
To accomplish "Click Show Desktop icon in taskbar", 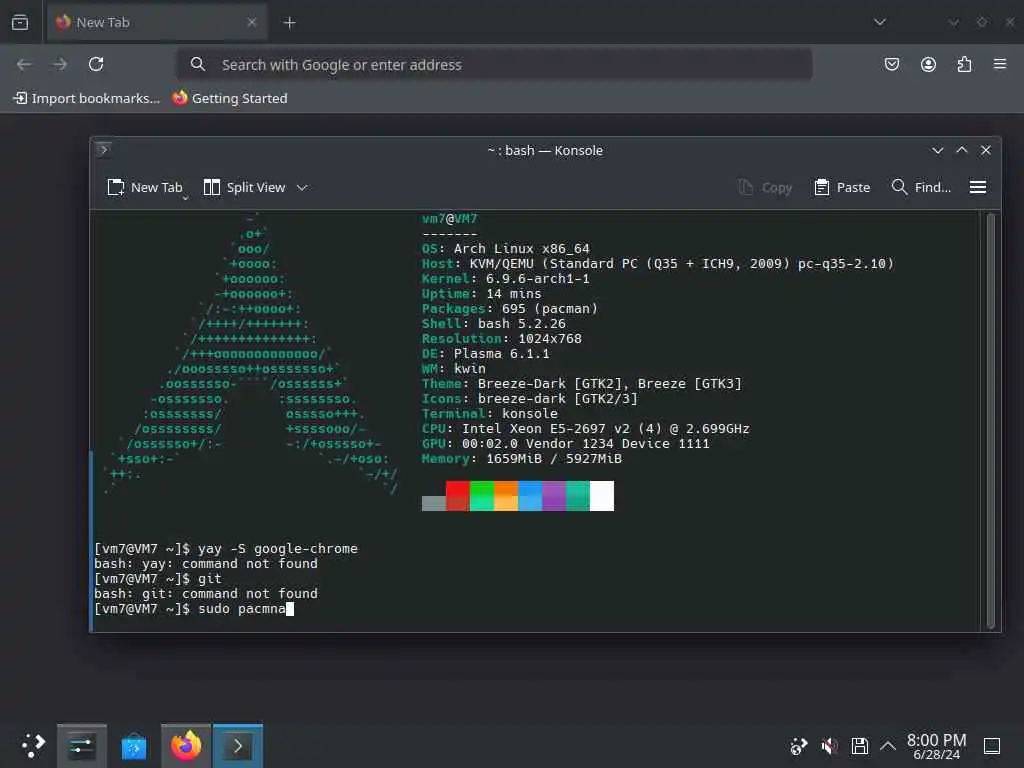I will [992, 746].
